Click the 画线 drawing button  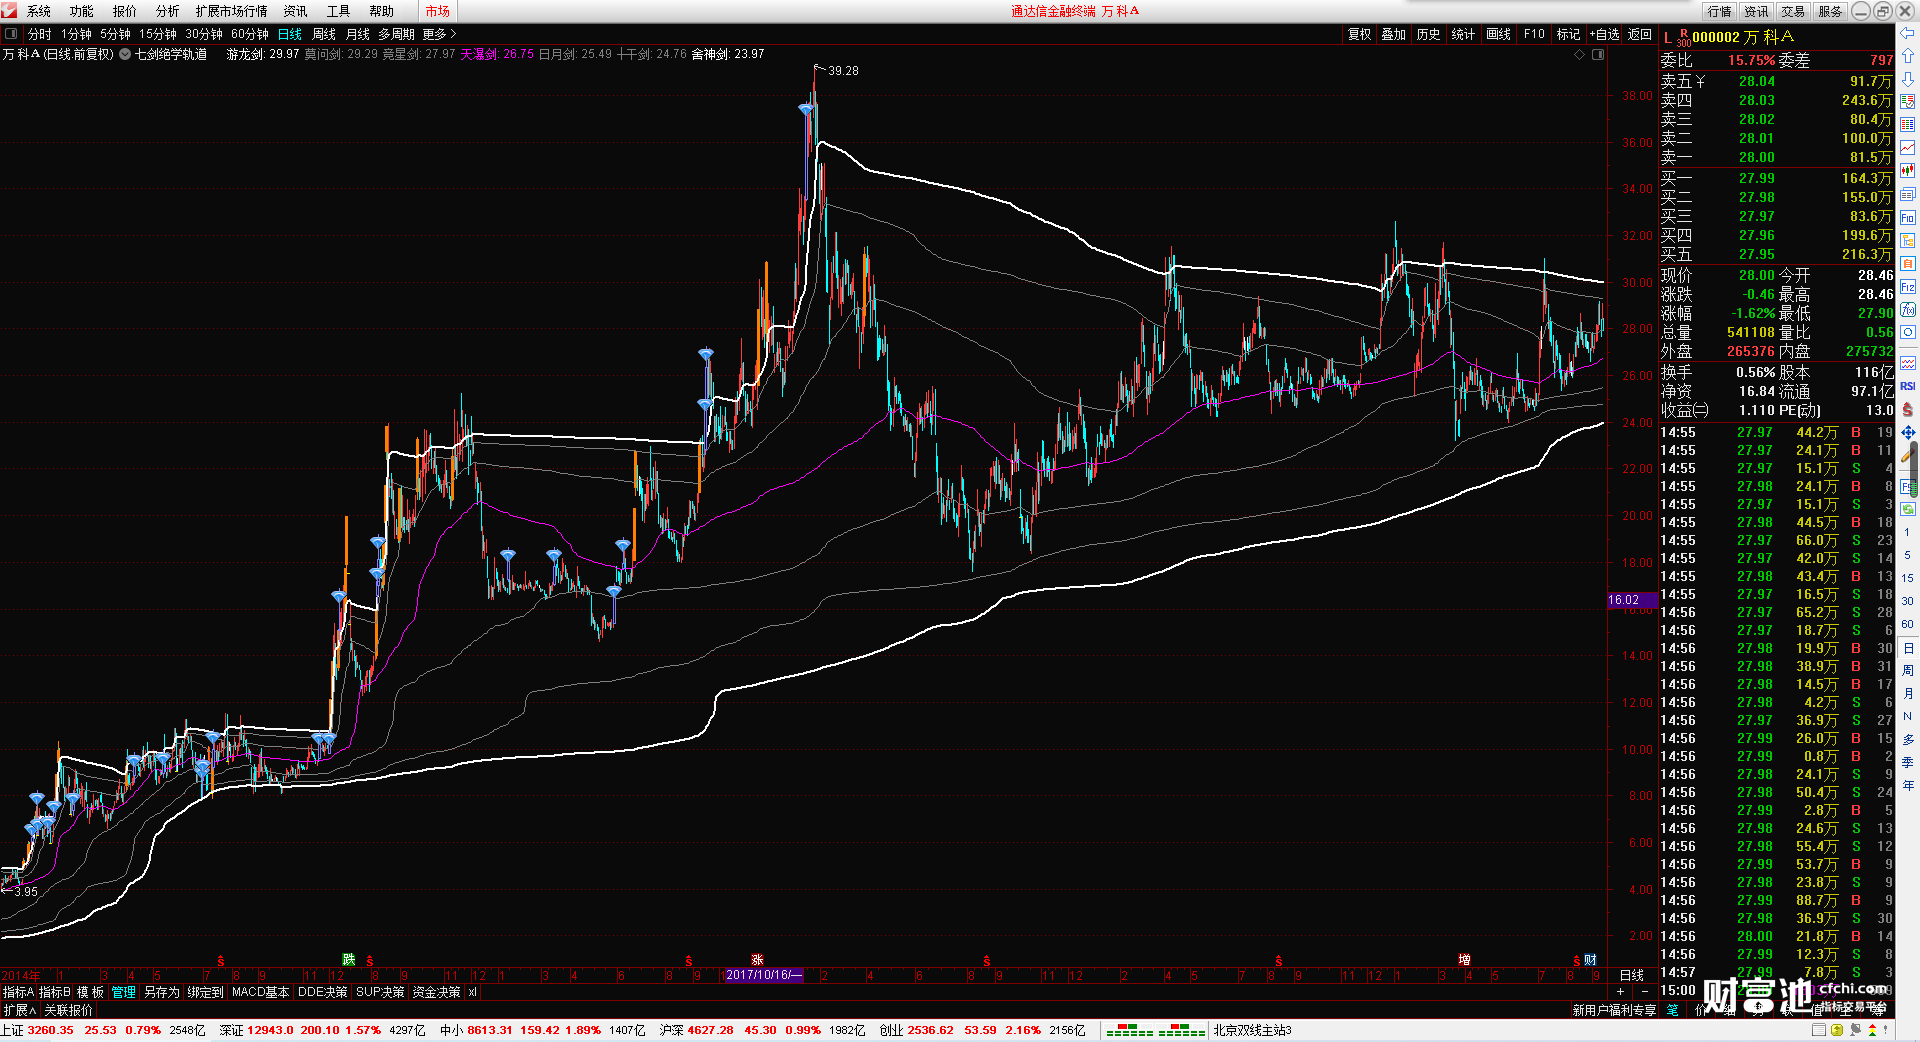click(x=1499, y=34)
